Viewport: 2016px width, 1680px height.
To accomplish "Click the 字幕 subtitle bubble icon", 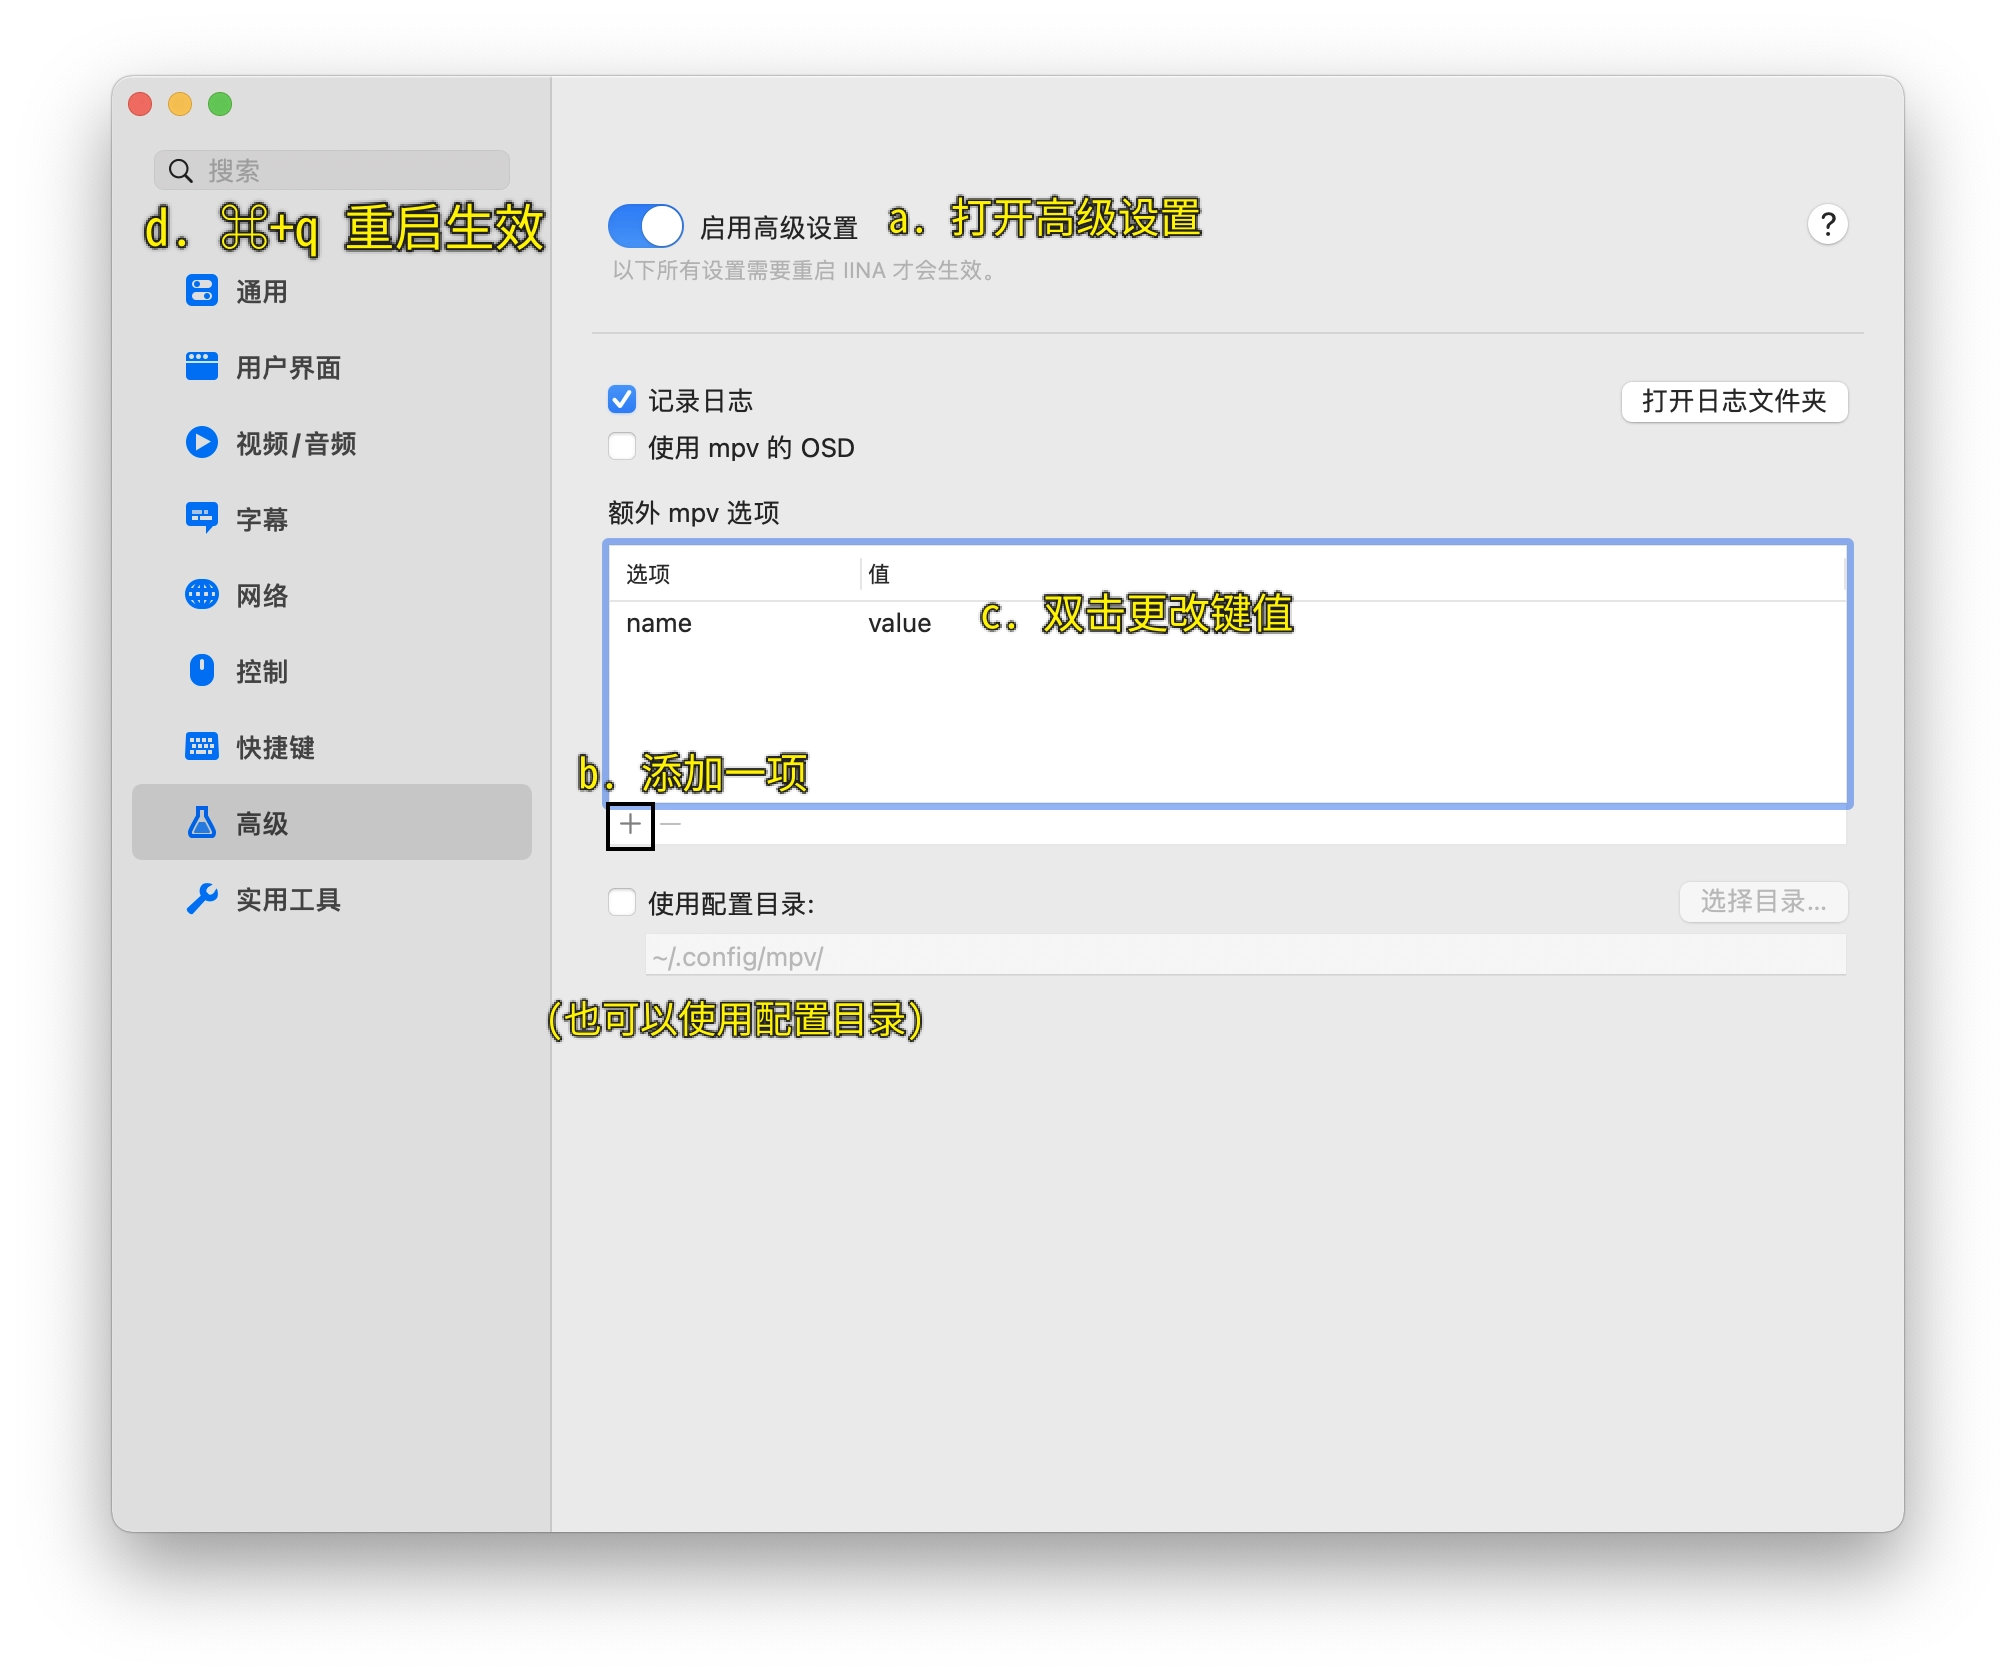I will pos(202,518).
